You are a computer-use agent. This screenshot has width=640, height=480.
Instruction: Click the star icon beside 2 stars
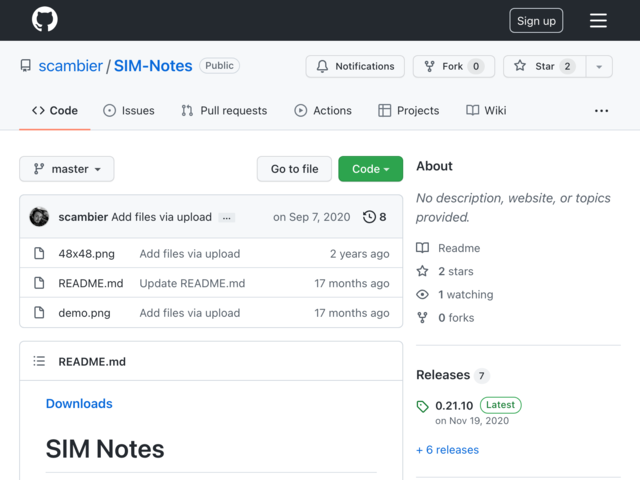[422, 271]
